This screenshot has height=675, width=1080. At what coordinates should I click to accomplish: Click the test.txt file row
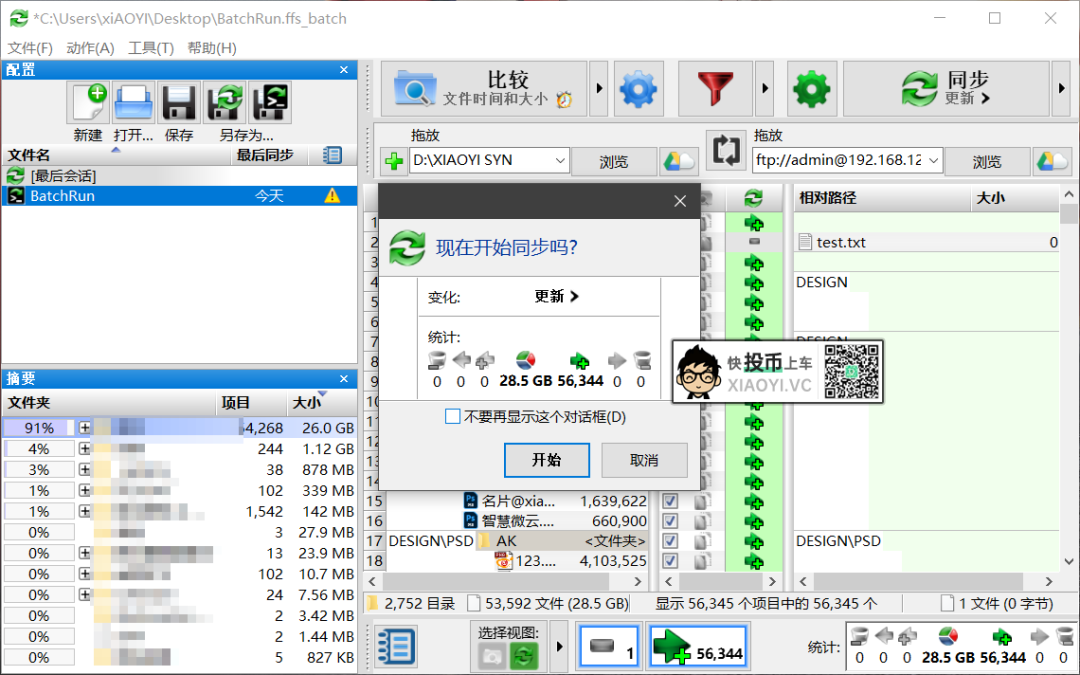pos(926,242)
